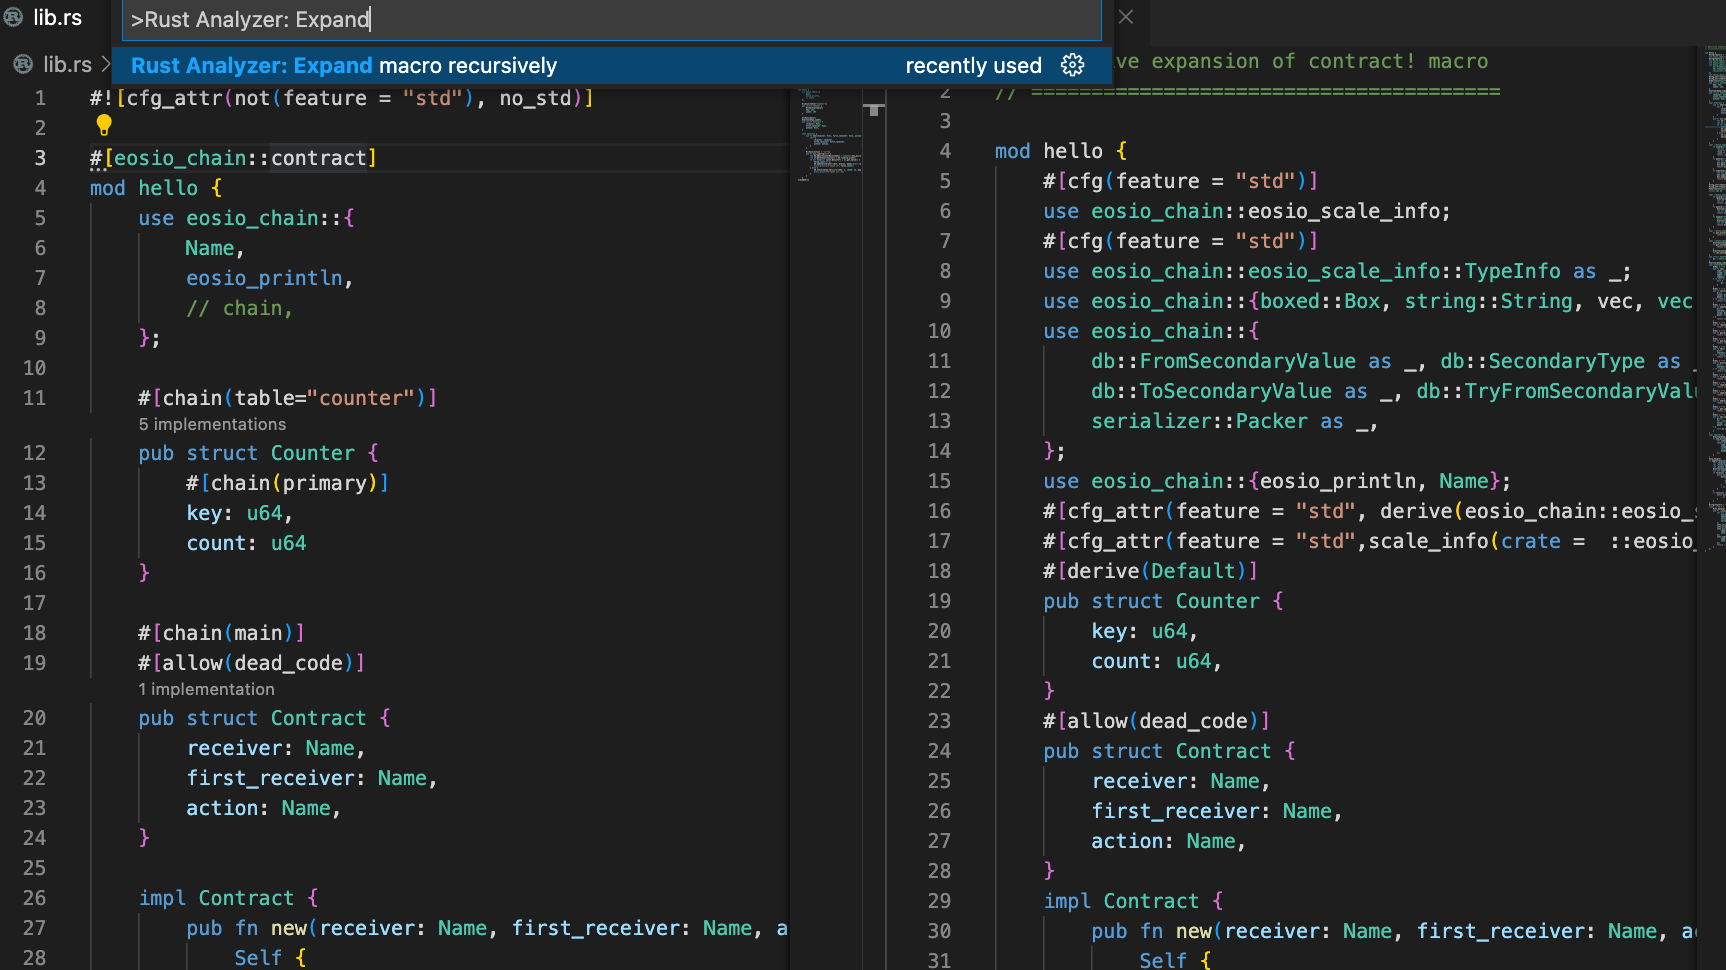Click the gear icon in command palette result
Viewport: 1726px width, 970px height.
pos(1073,65)
